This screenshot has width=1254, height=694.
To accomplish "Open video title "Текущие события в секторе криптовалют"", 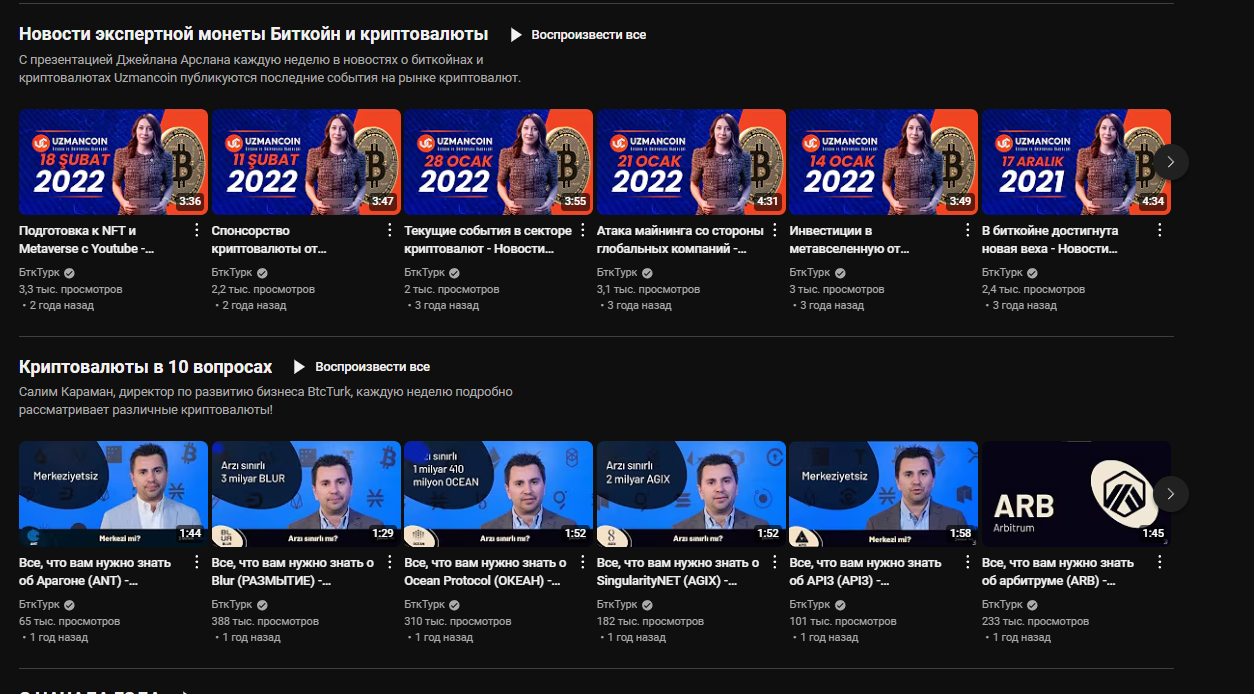I will pos(488,239).
